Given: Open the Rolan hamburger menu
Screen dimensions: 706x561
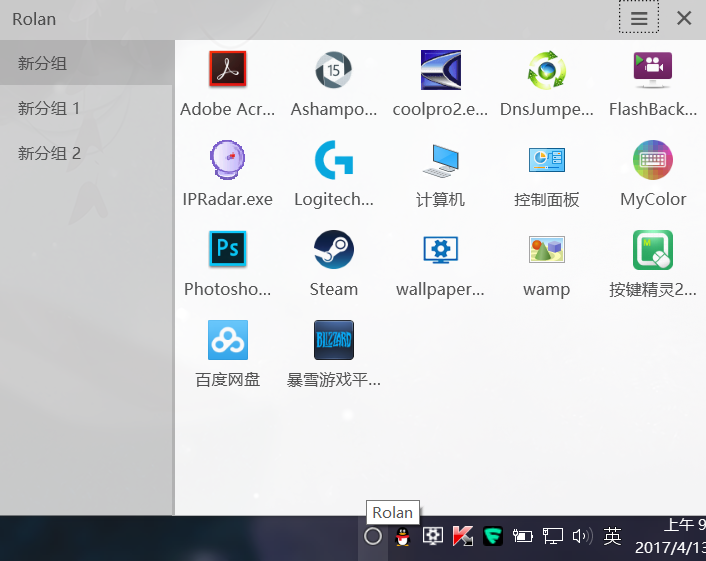Looking at the screenshot, I should [x=639, y=18].
